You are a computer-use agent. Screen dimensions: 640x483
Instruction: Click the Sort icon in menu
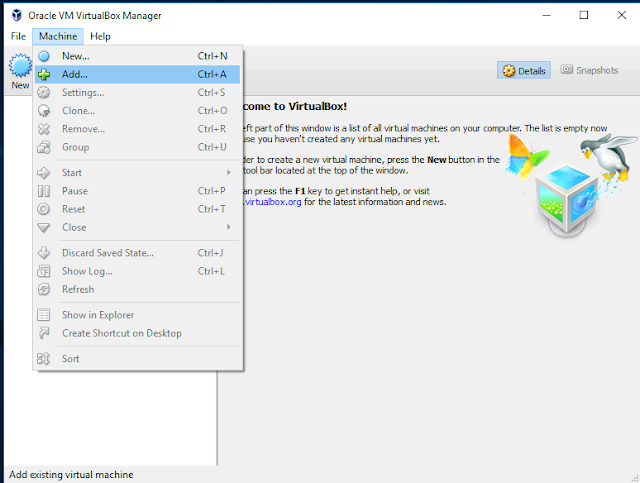[x=44, y=358]
